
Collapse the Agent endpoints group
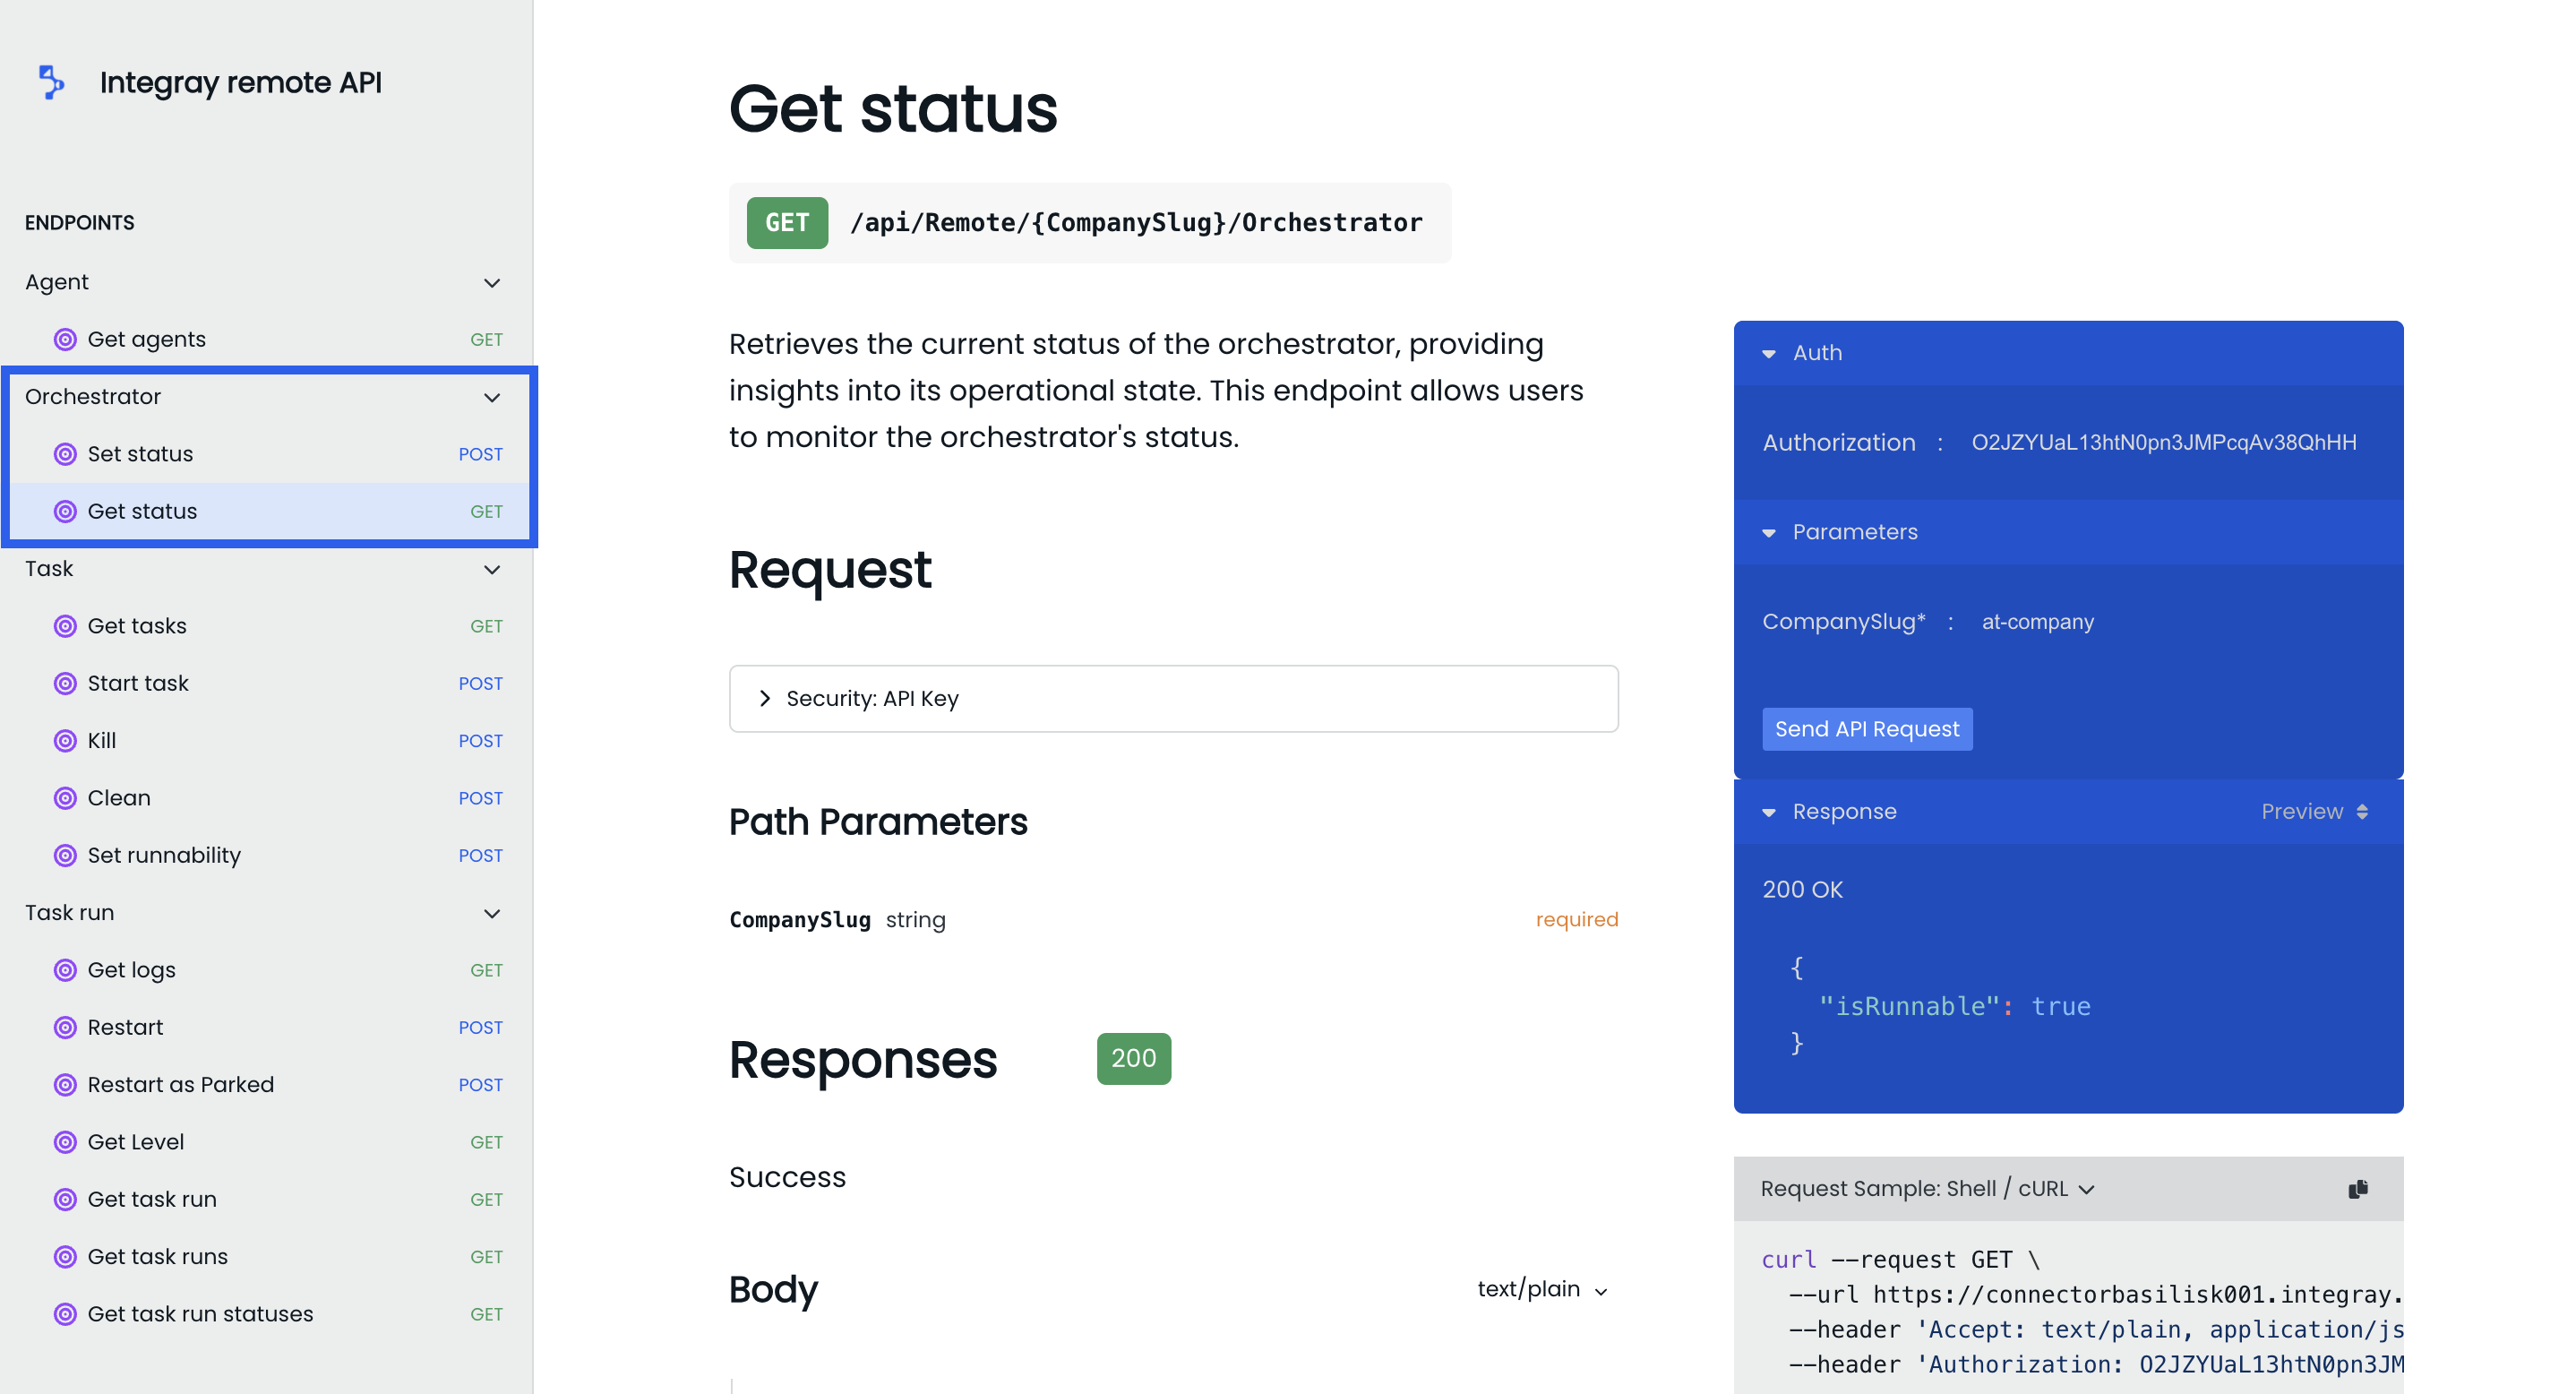[491, 283]
